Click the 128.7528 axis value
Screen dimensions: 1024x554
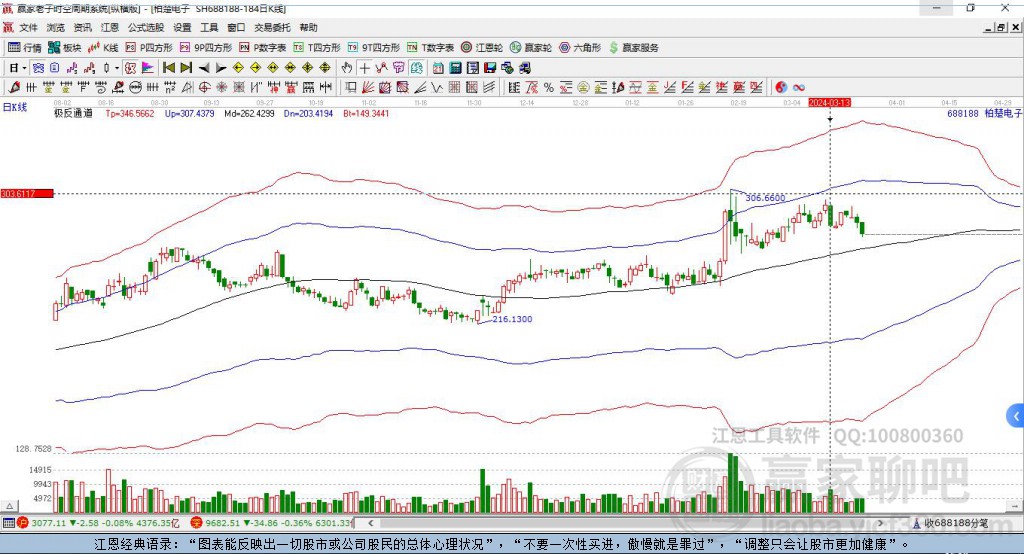coord(33,449)
